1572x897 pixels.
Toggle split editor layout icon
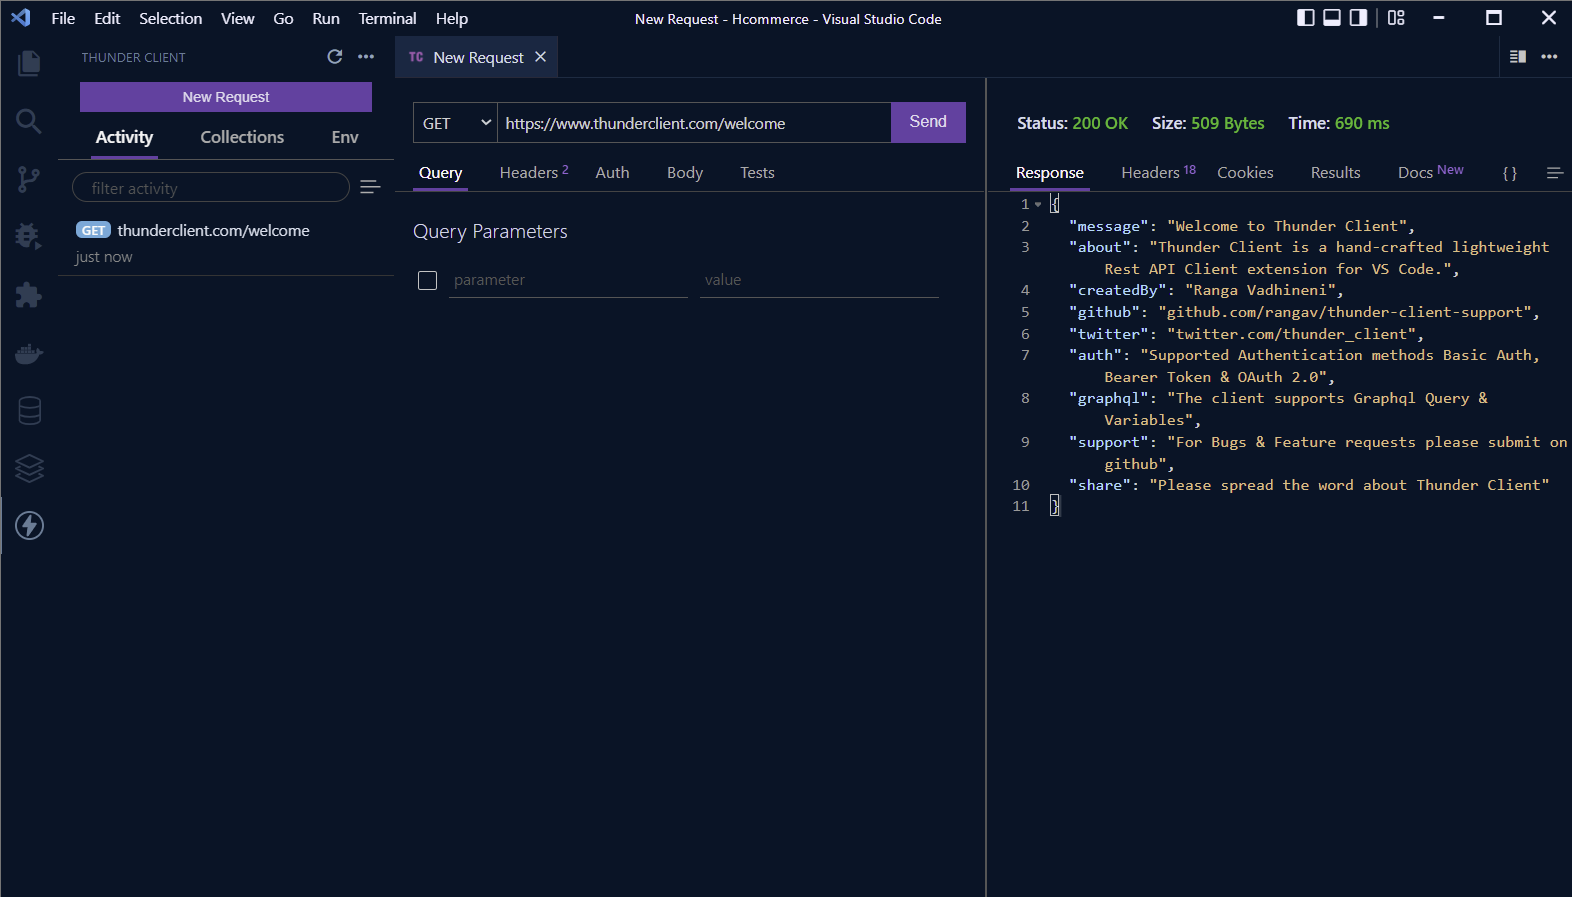[x=1518, y=57]
